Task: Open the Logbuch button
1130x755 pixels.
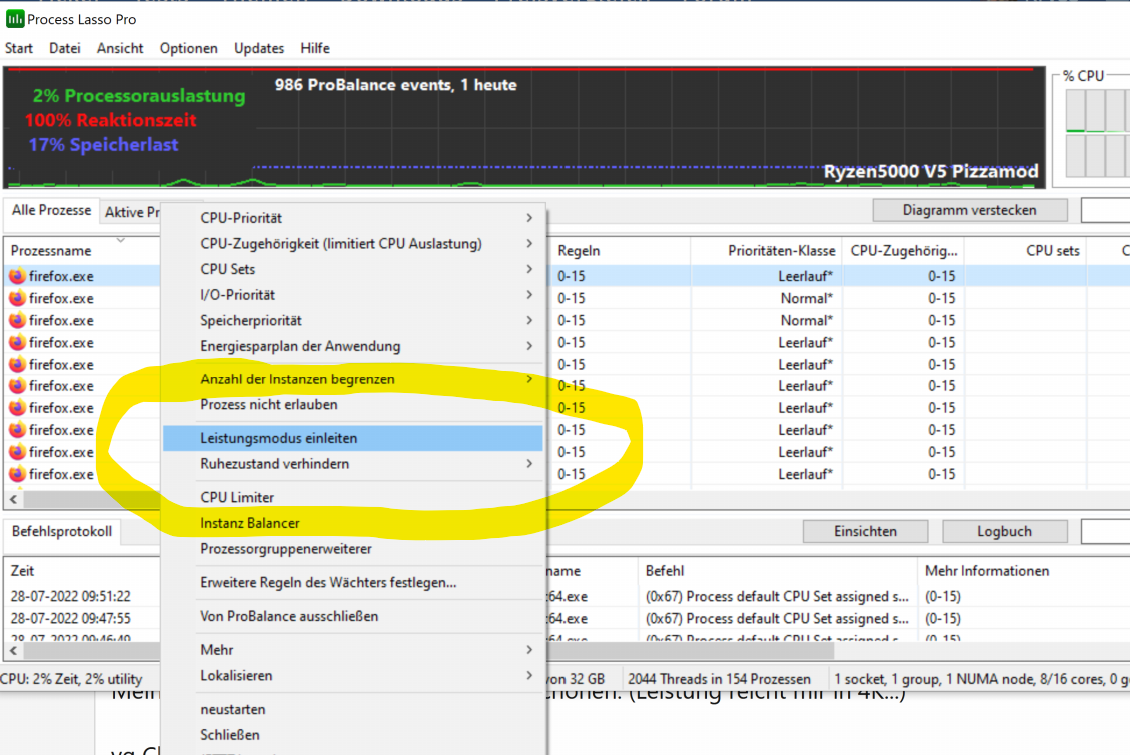Action: pyautogui.click(x=1005, y=532)
